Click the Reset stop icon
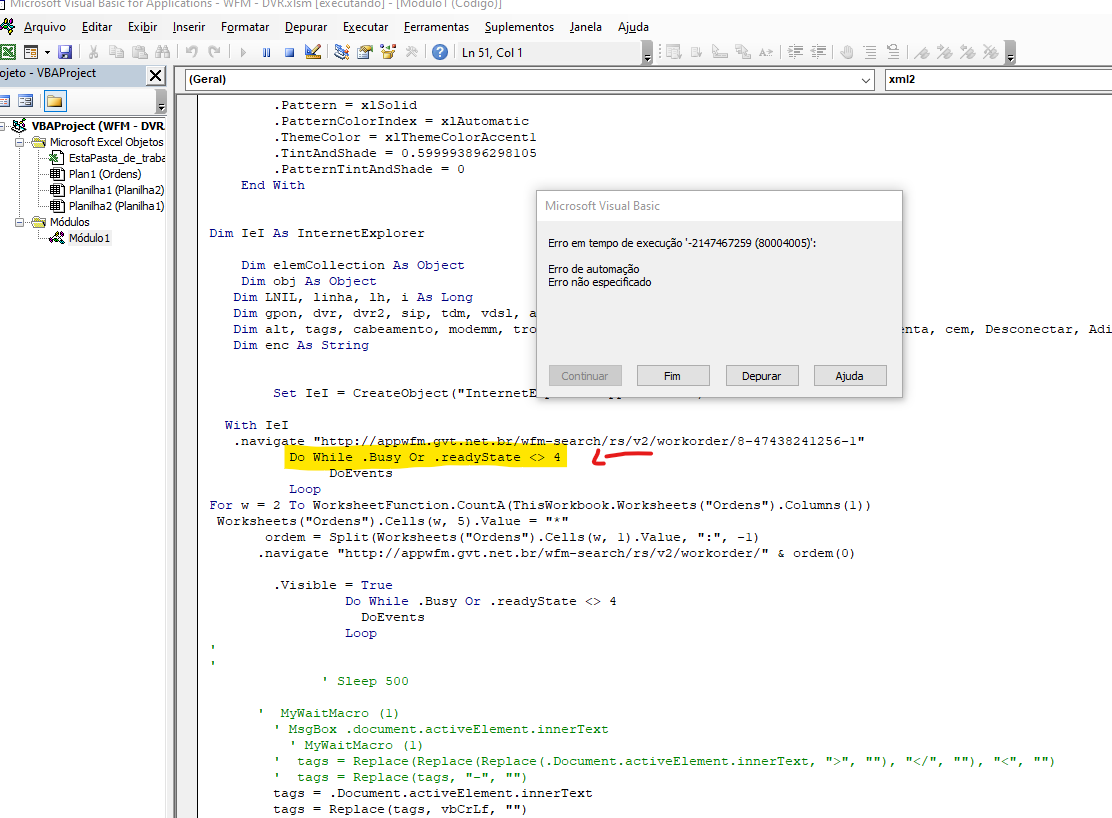The height and width of the screenshot is (818, 1112). (289, 52)
